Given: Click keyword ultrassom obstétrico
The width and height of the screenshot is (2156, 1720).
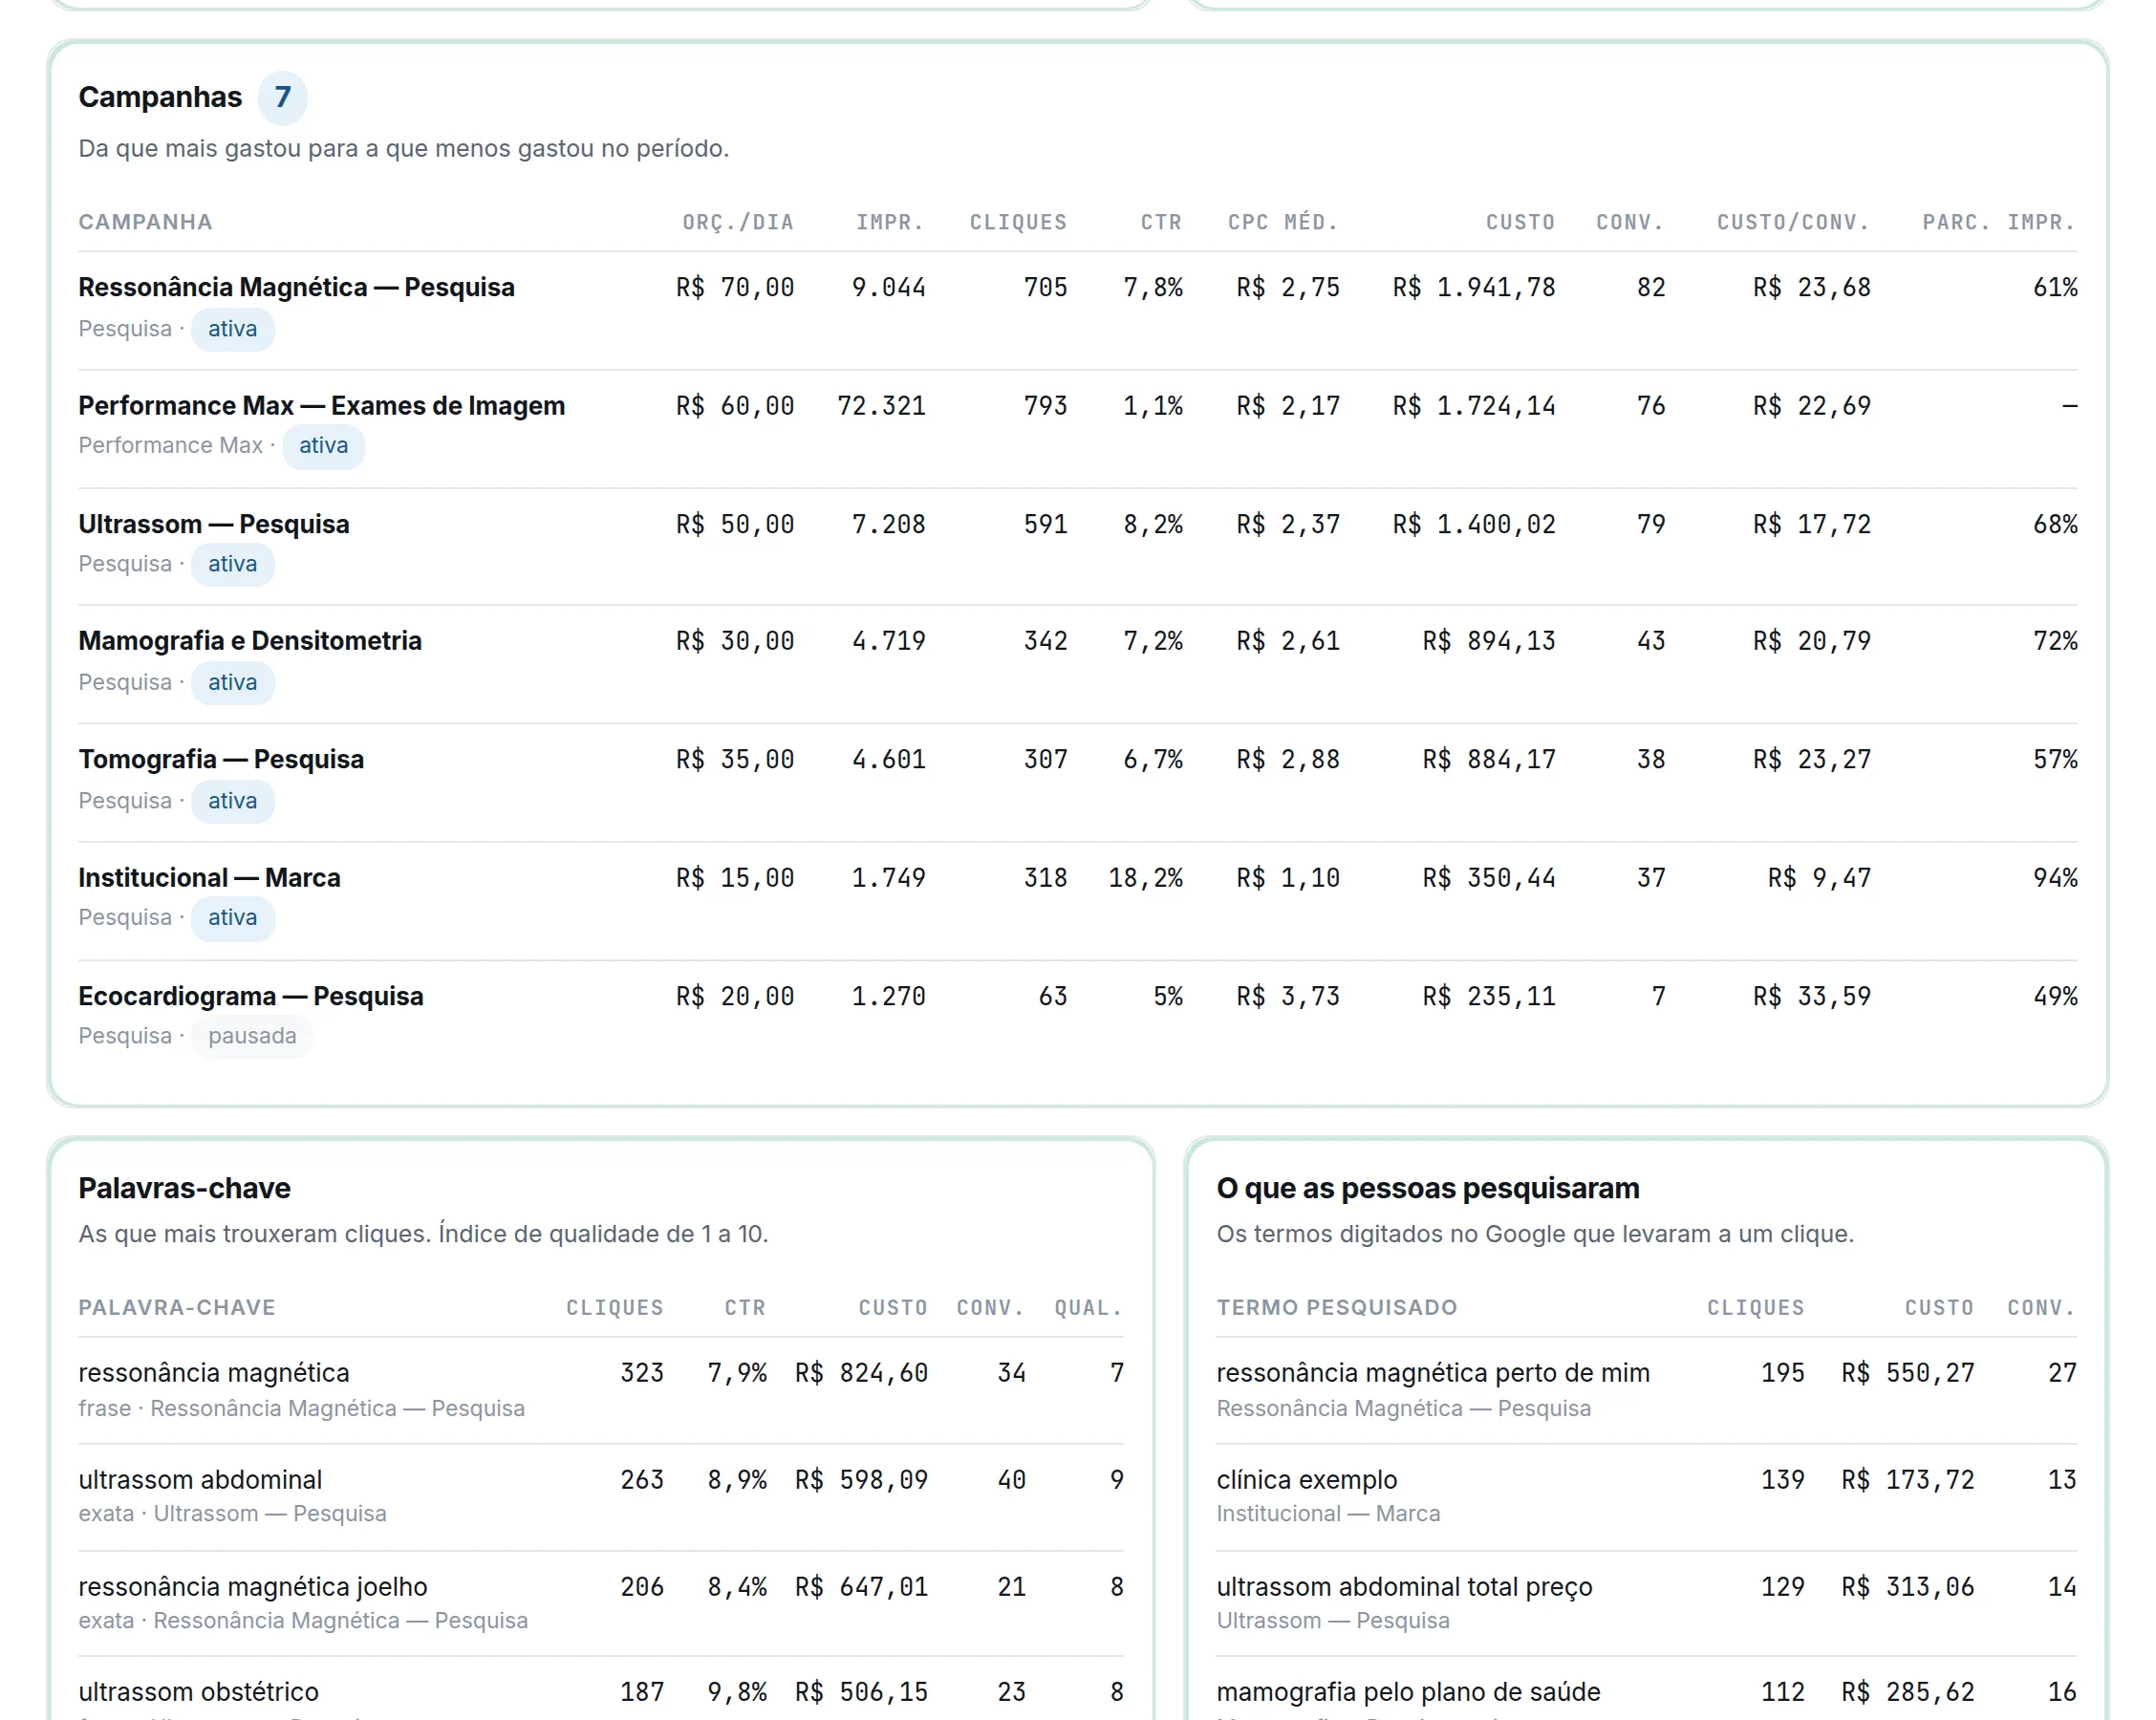Looking at the screenshot, I should tap(199, 1692).
